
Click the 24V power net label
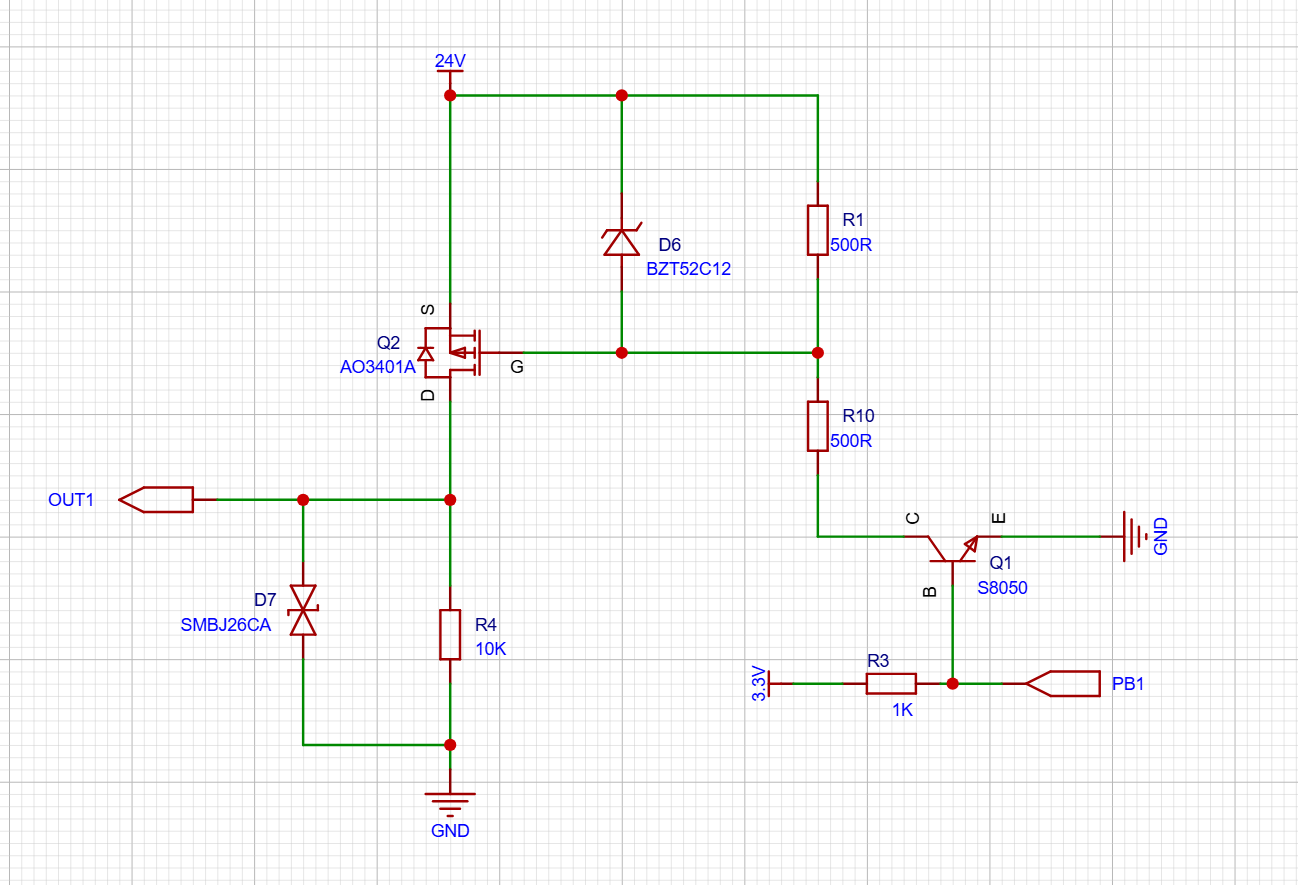pos(450,61)
